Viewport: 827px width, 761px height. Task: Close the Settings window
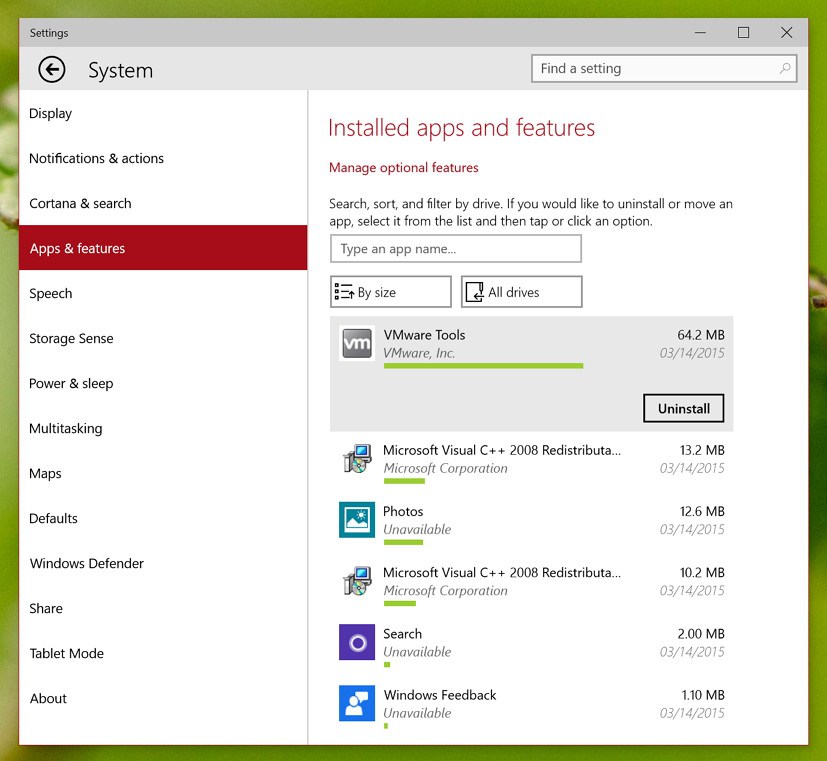[x=786, y=33]
